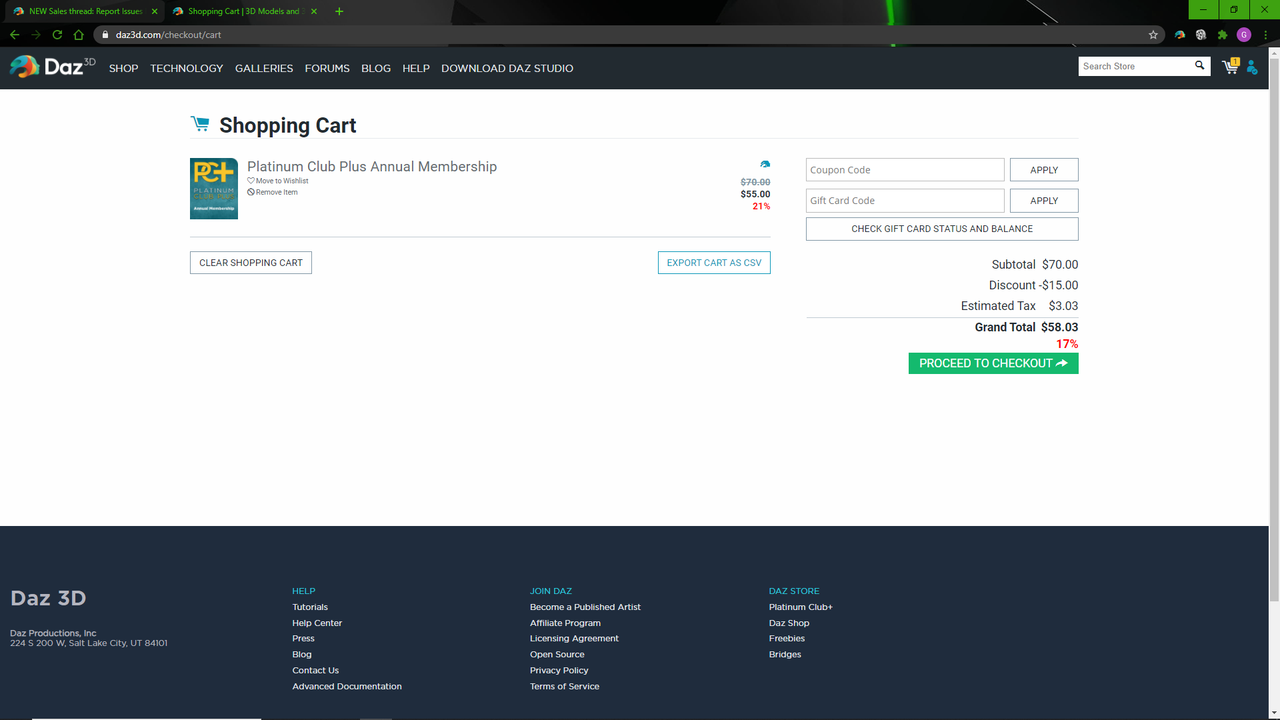Proceed to checkout
The image size is (1280, 720).
click(993, 363)
